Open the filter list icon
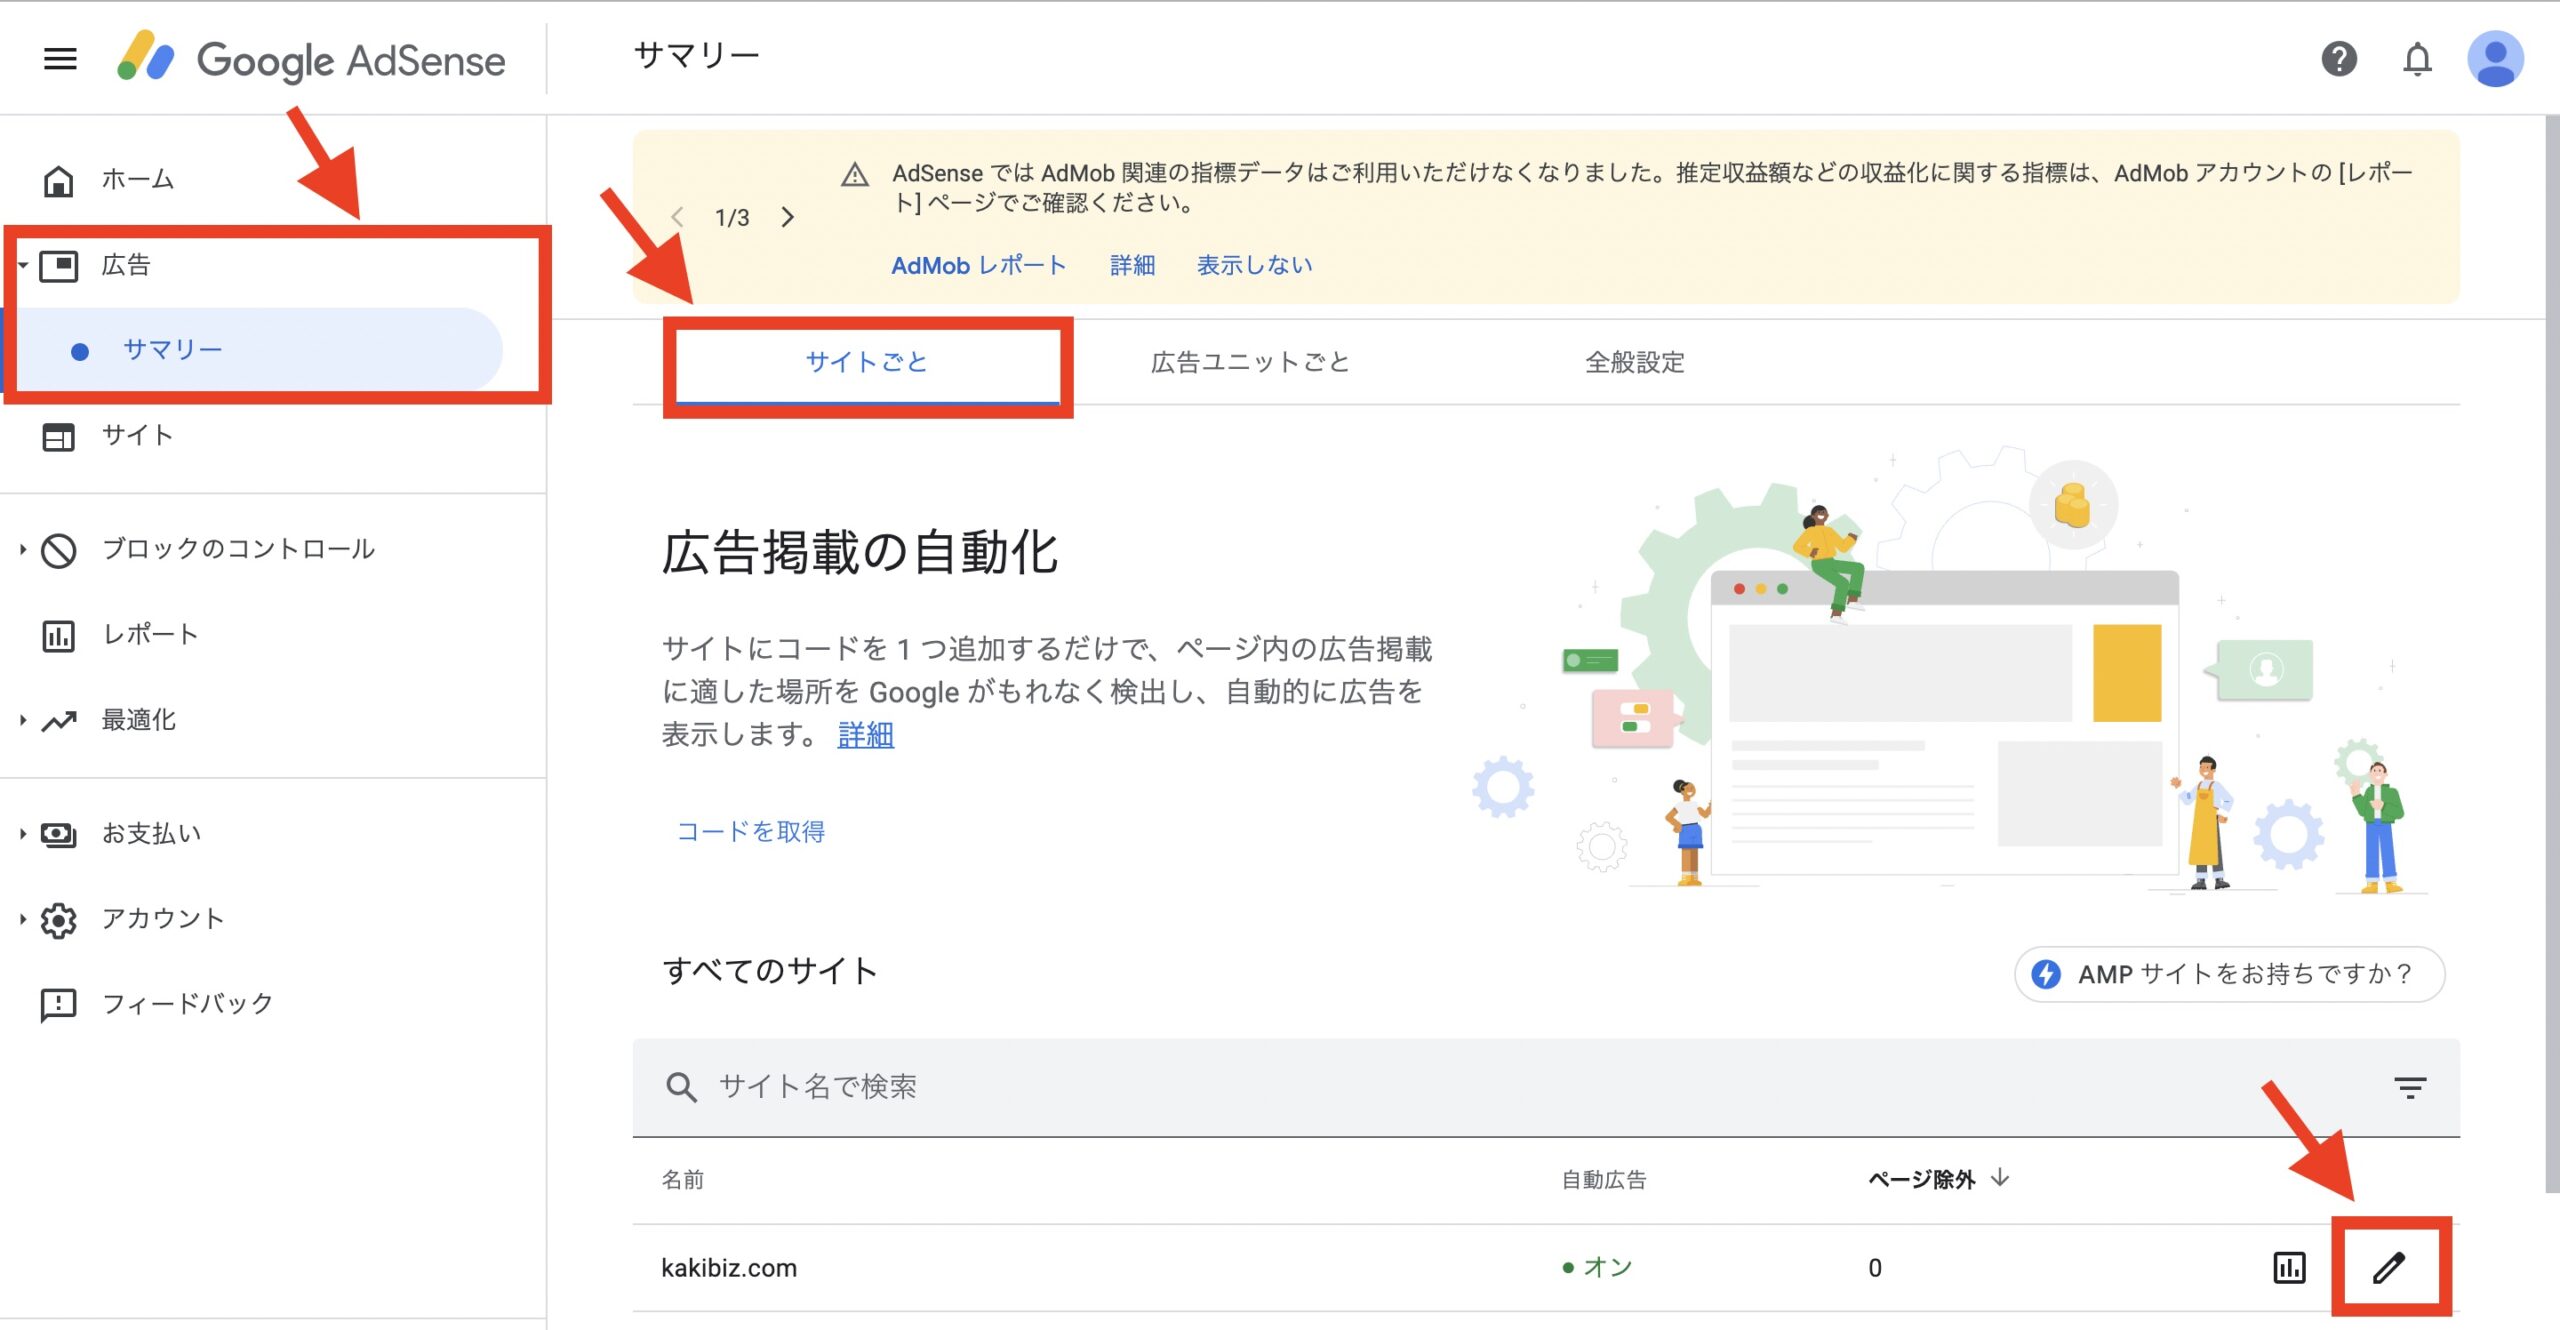2560x1330 pixels. pos(2409,1087)
